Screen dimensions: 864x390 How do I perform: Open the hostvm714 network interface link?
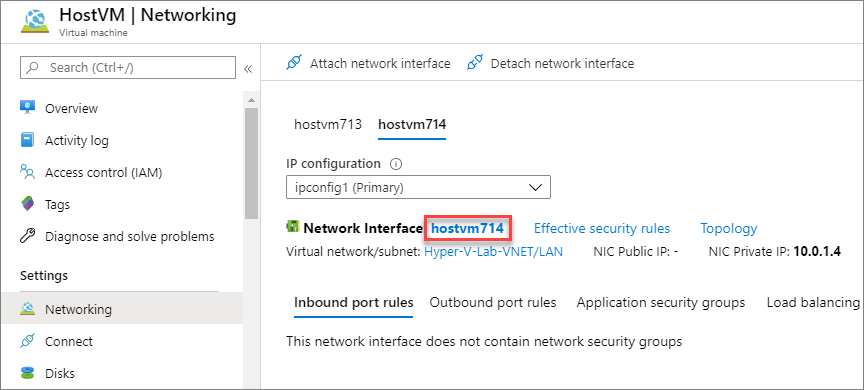click(x=467, y=228)
